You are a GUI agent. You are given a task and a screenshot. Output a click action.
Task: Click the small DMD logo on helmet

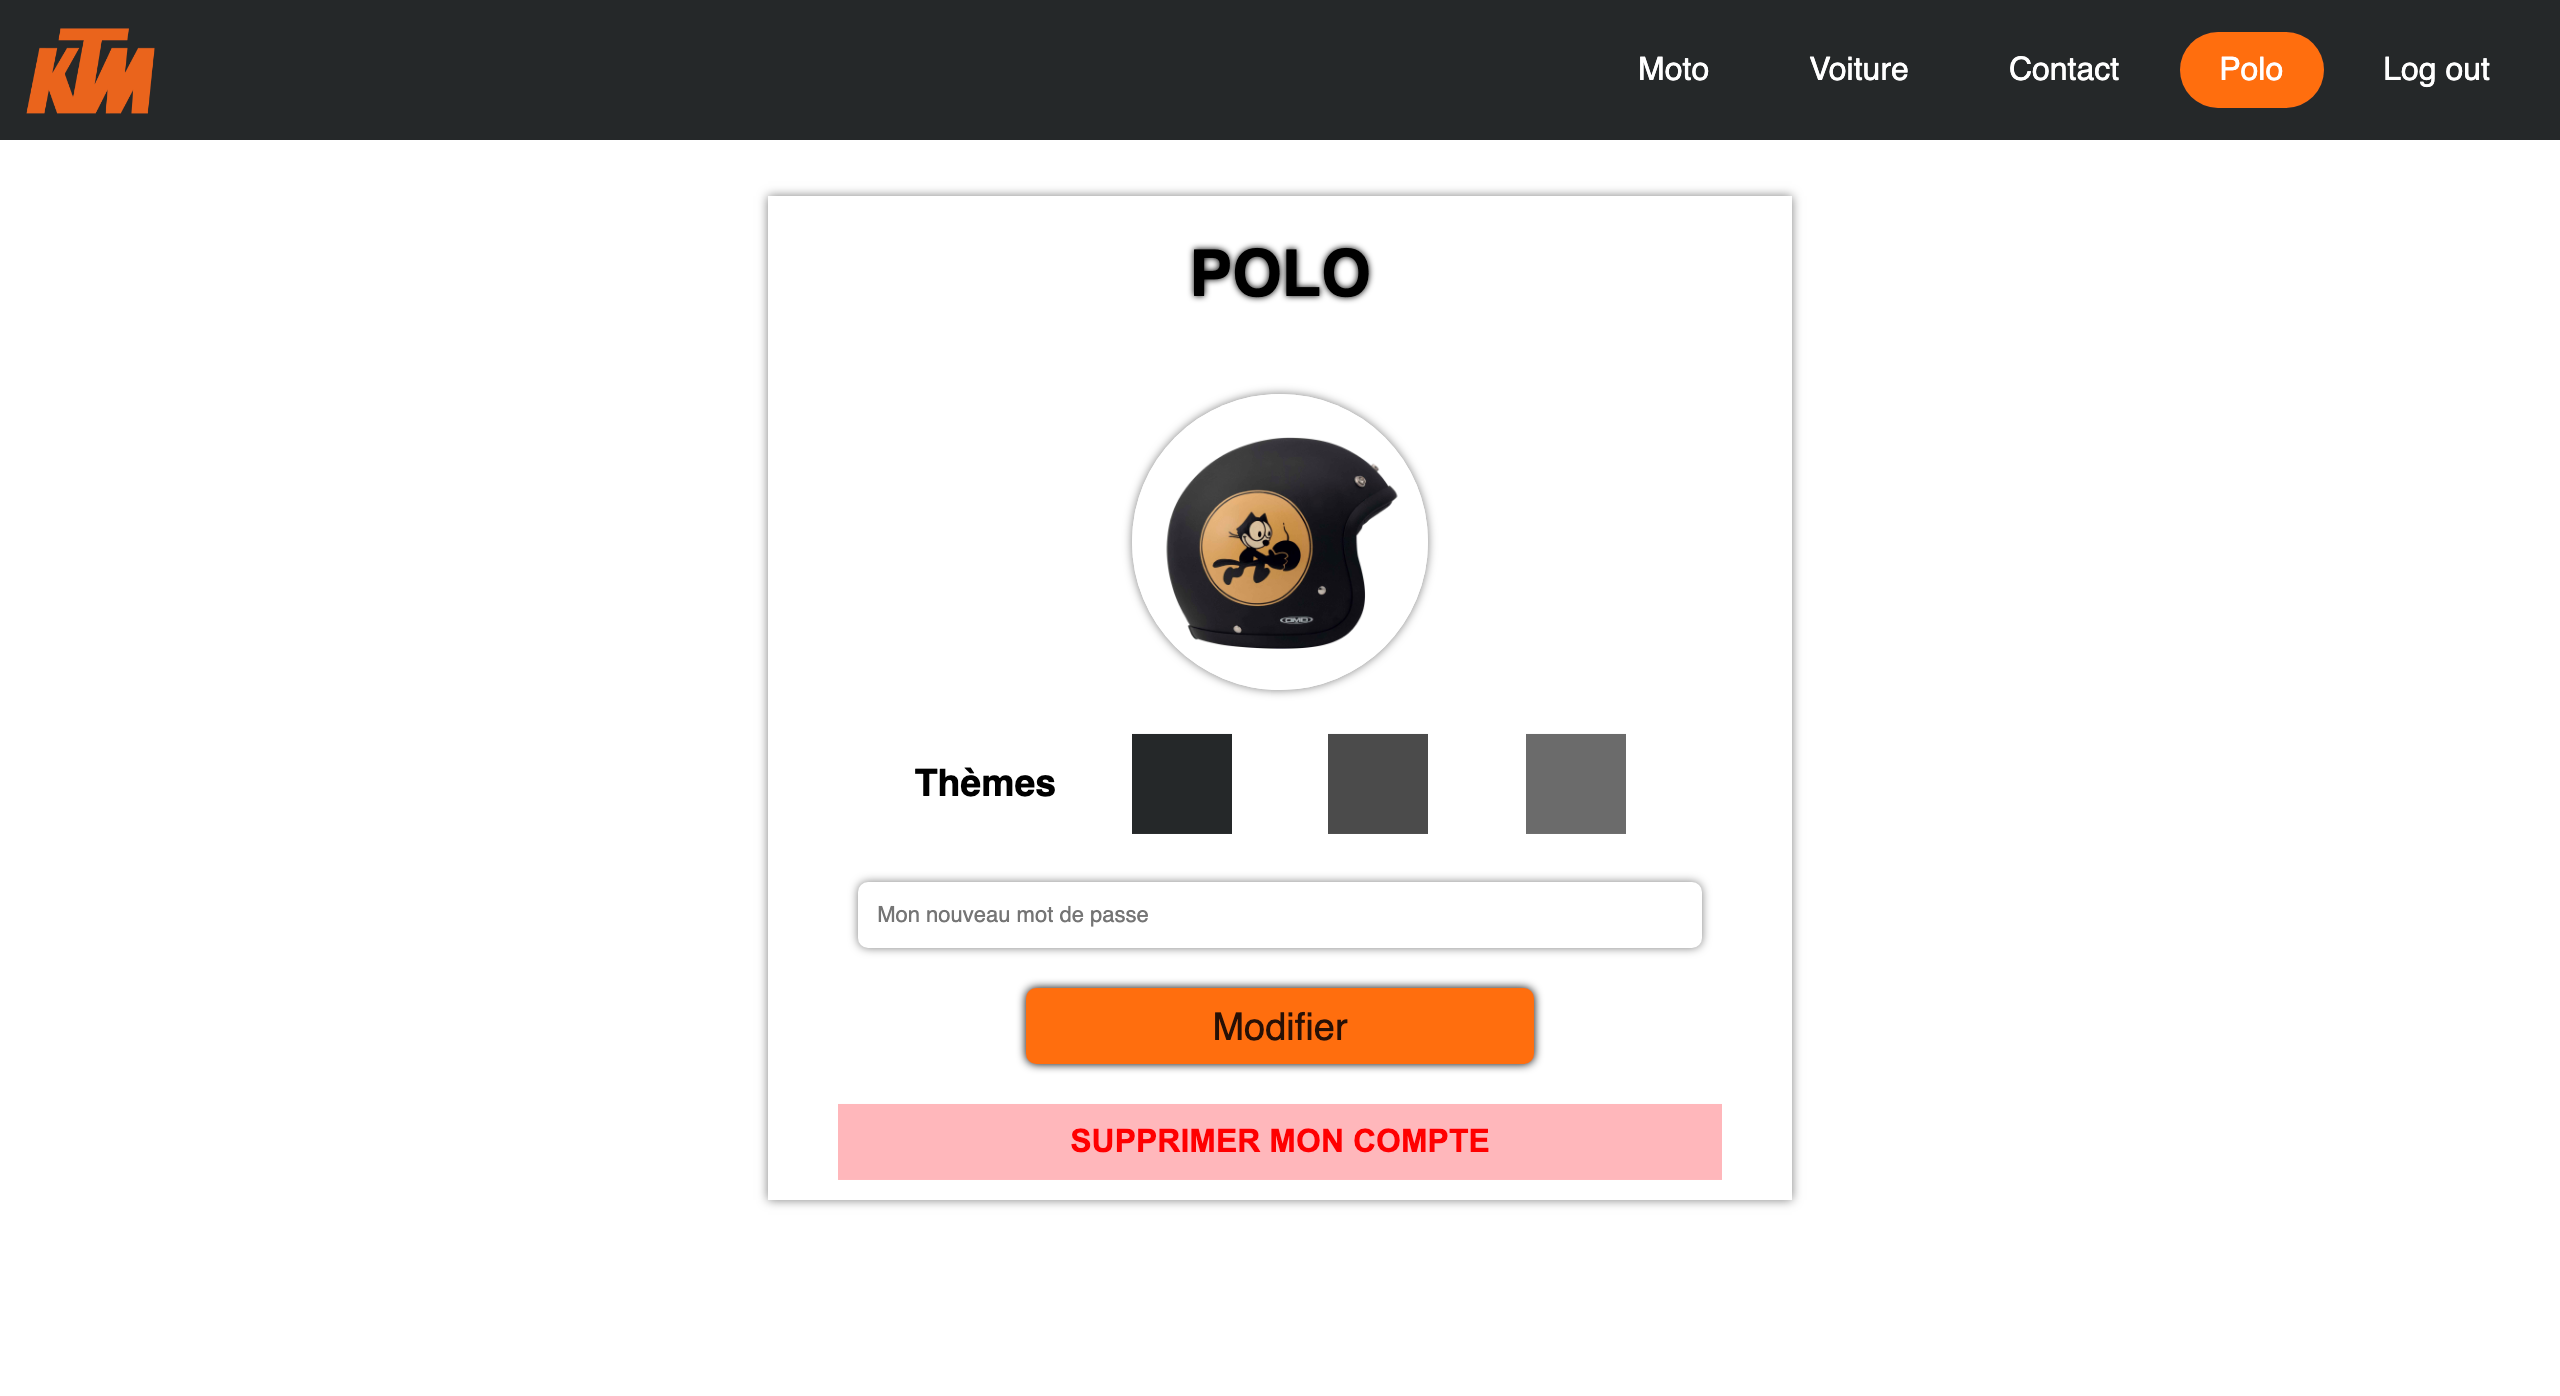click(1296, 620)
